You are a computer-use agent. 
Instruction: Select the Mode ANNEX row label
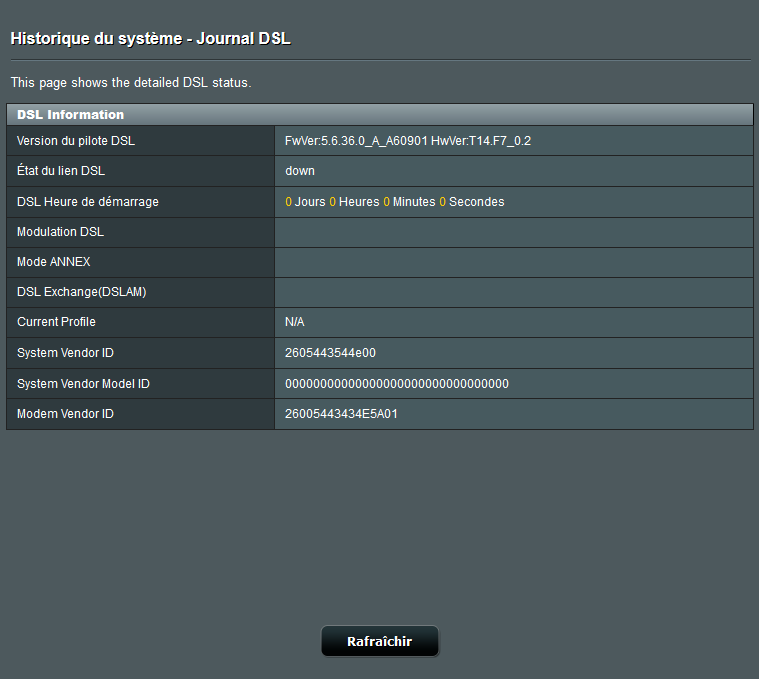coord(54,262)
